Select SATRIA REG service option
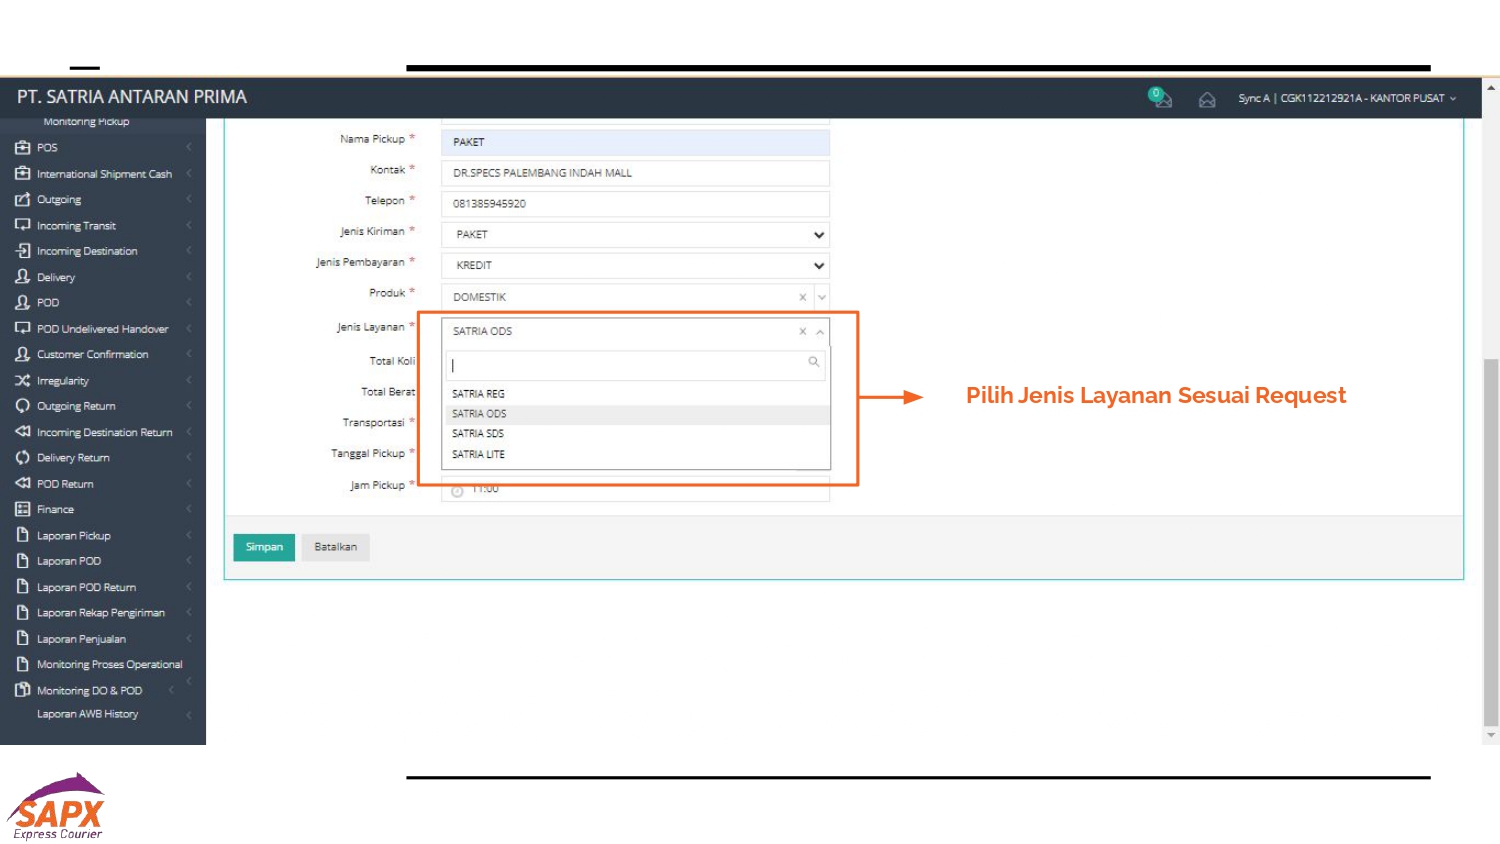 pos(637,394)
